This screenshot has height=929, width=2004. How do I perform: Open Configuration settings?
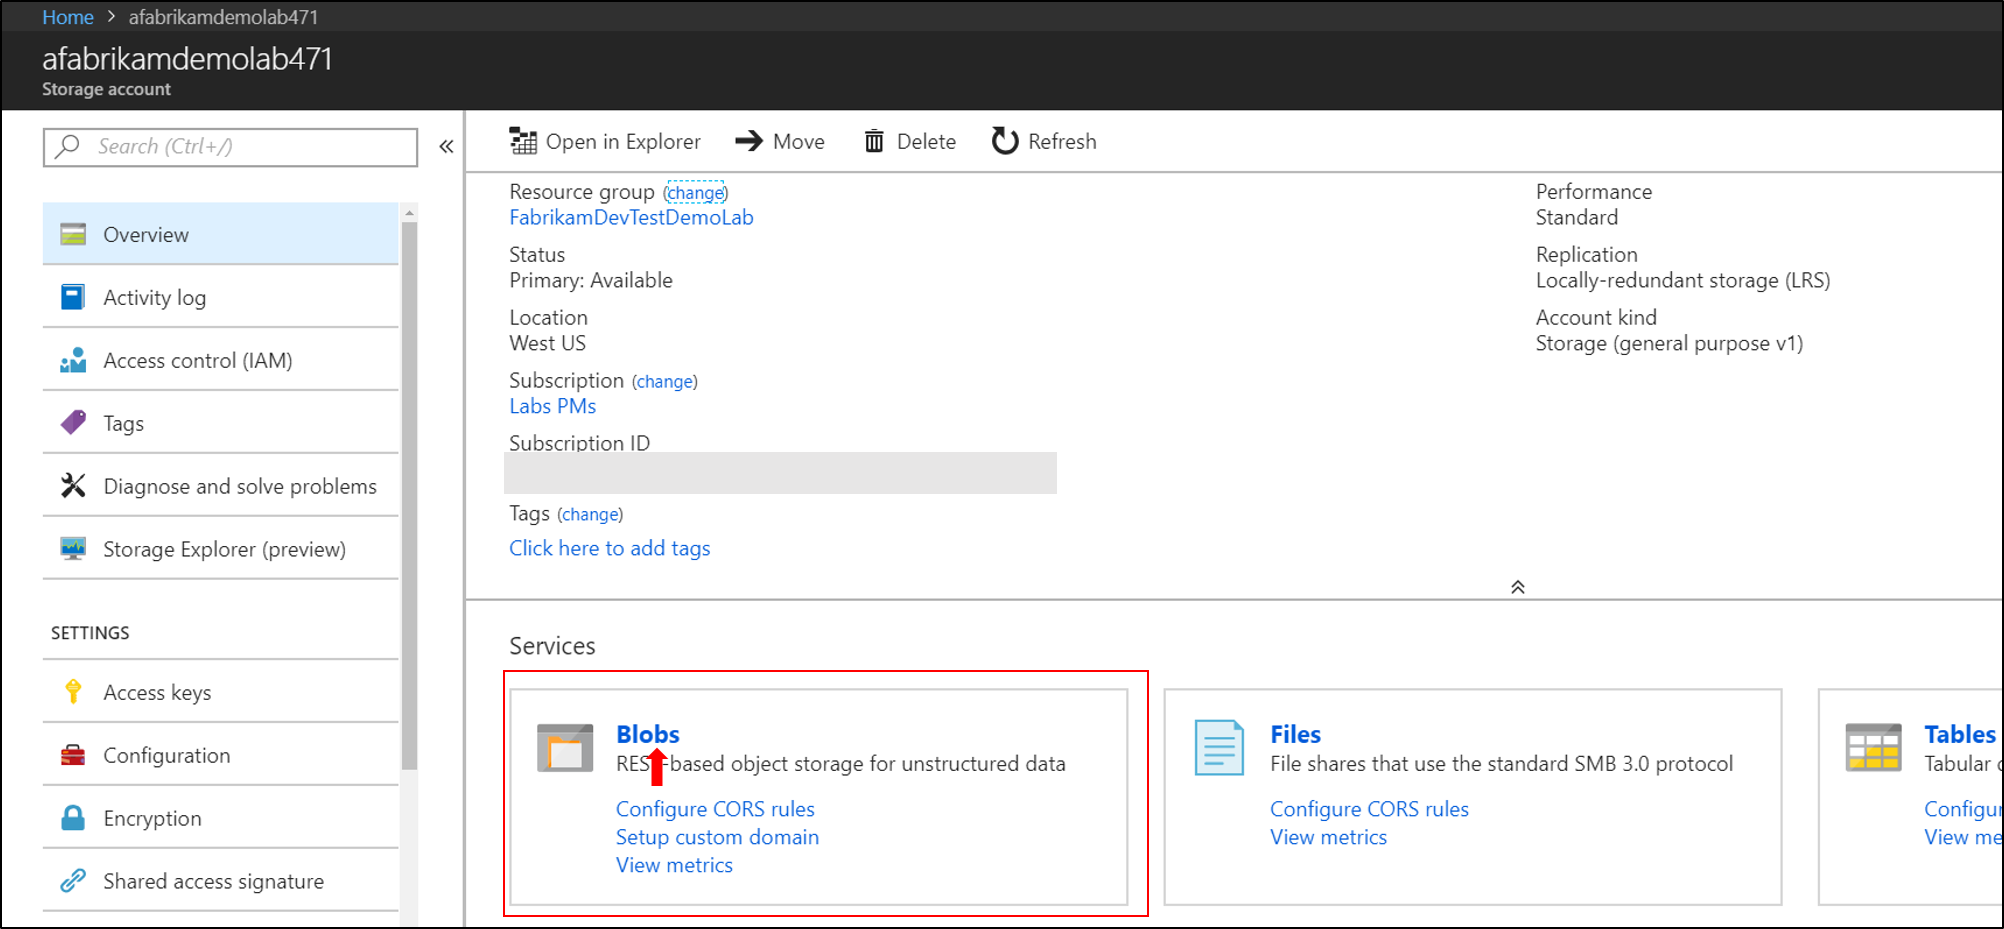point(221,755)
